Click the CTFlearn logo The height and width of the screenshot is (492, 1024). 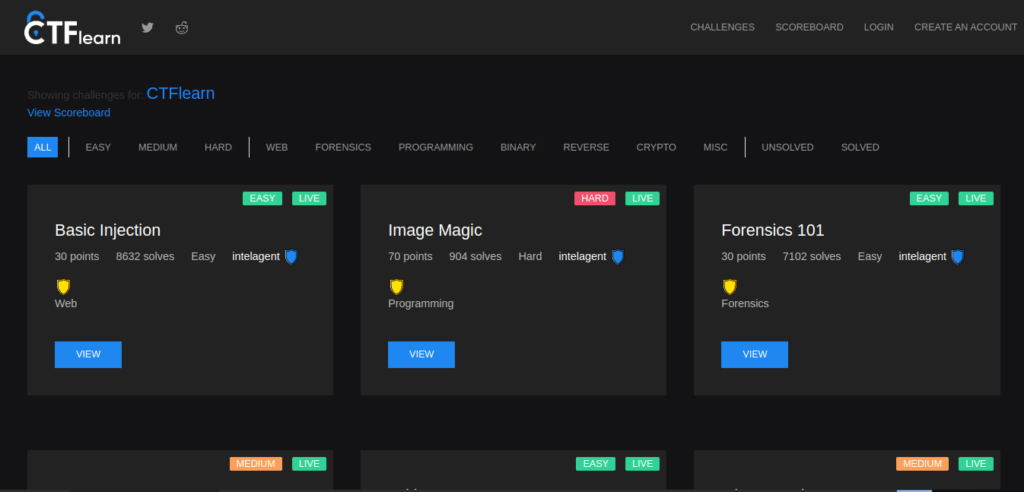(73, 29)
